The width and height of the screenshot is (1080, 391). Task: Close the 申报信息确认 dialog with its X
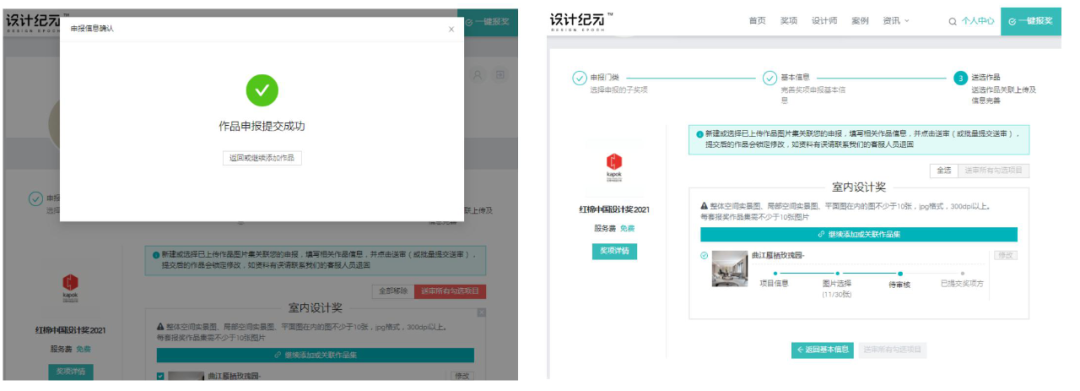[451, 29]
